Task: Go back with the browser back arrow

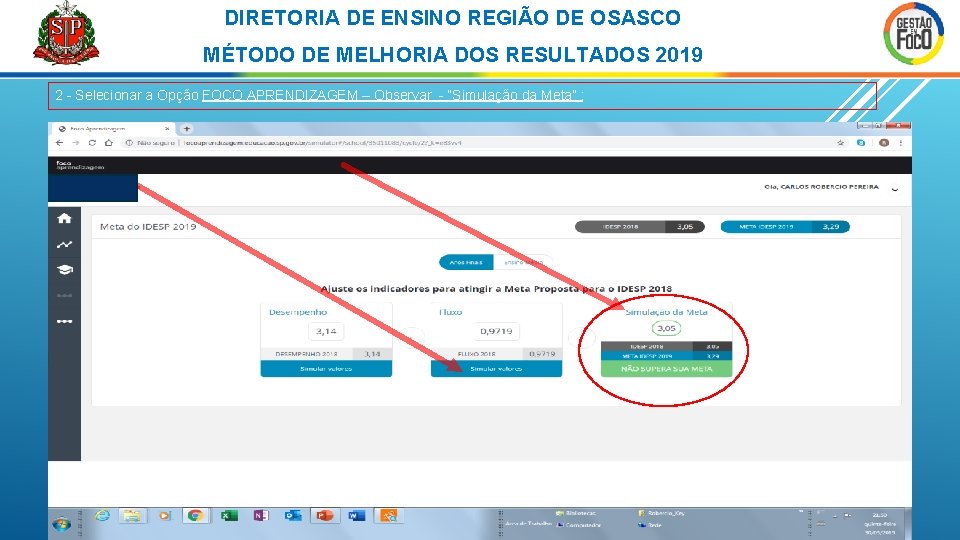Action: (59, 143)
